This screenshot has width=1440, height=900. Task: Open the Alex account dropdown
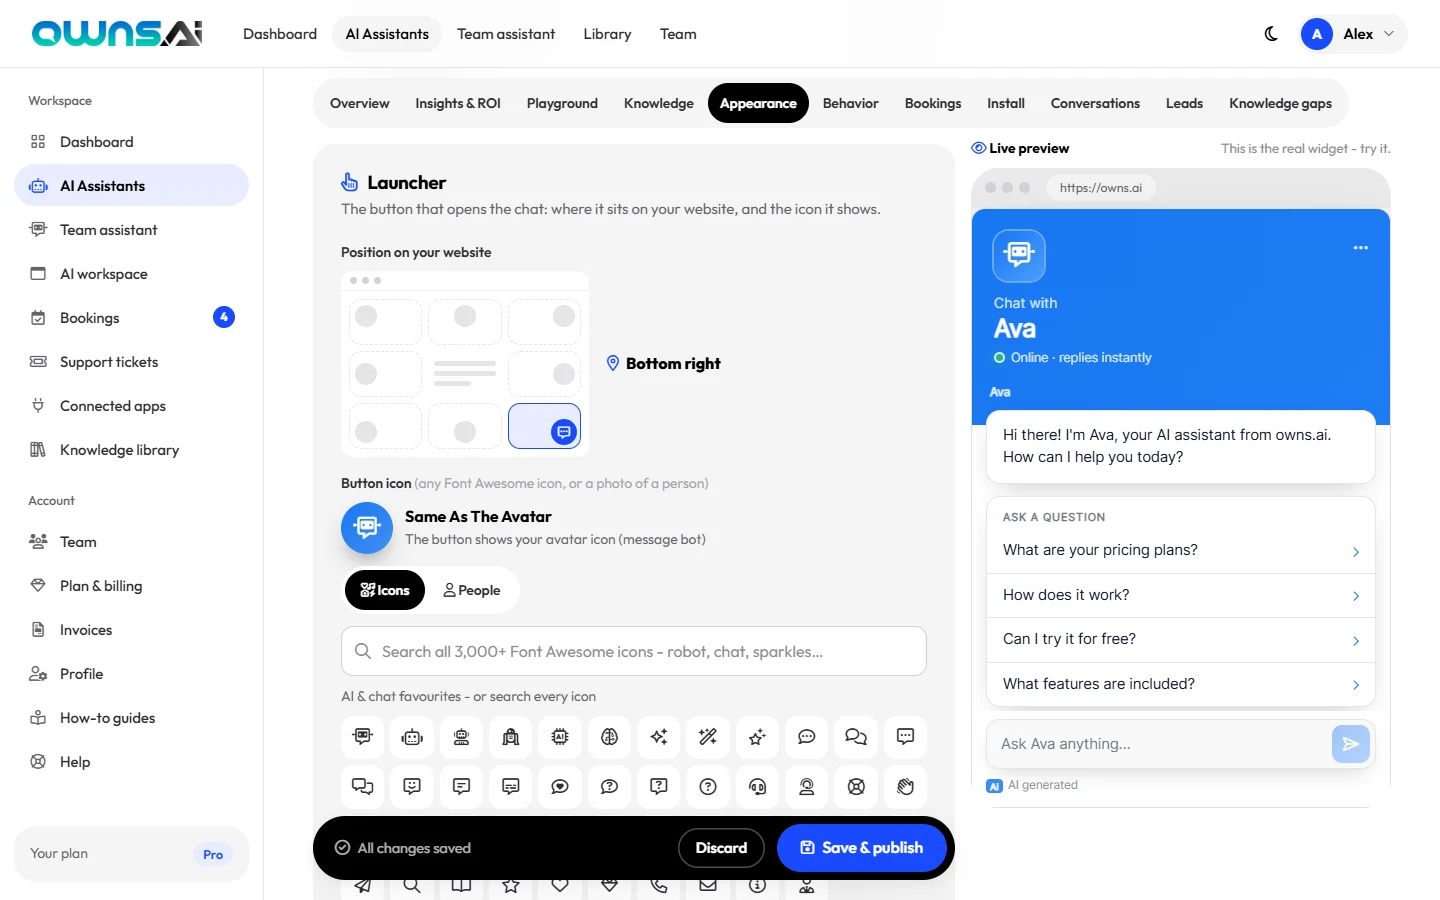pos(1352,34)
